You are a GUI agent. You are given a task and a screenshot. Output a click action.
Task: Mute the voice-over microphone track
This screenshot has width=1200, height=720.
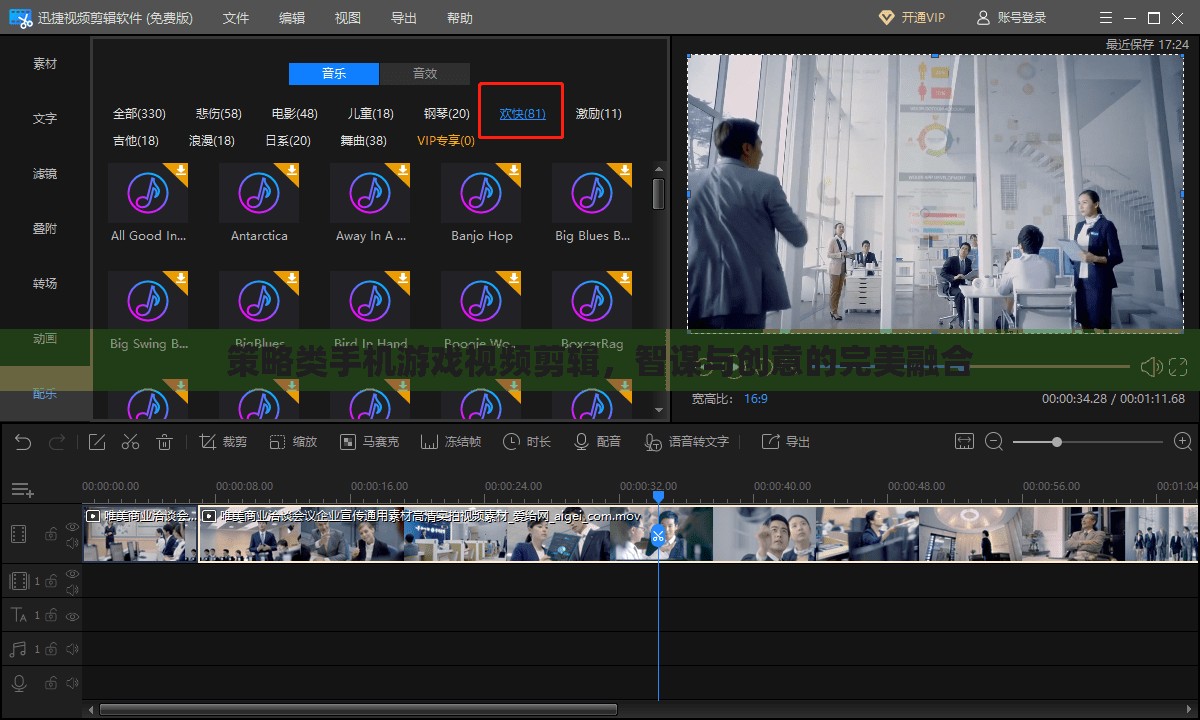(72, 683)
